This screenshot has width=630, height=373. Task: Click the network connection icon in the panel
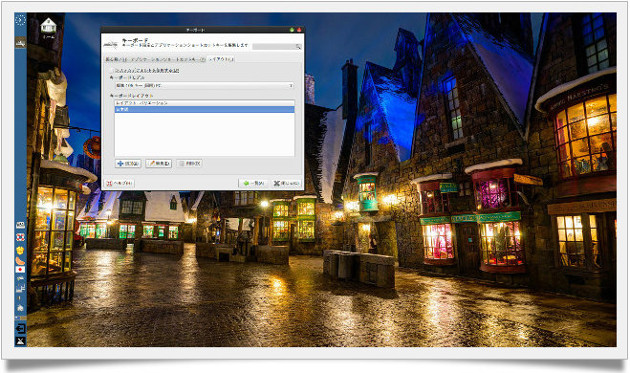tap(20, 288)
